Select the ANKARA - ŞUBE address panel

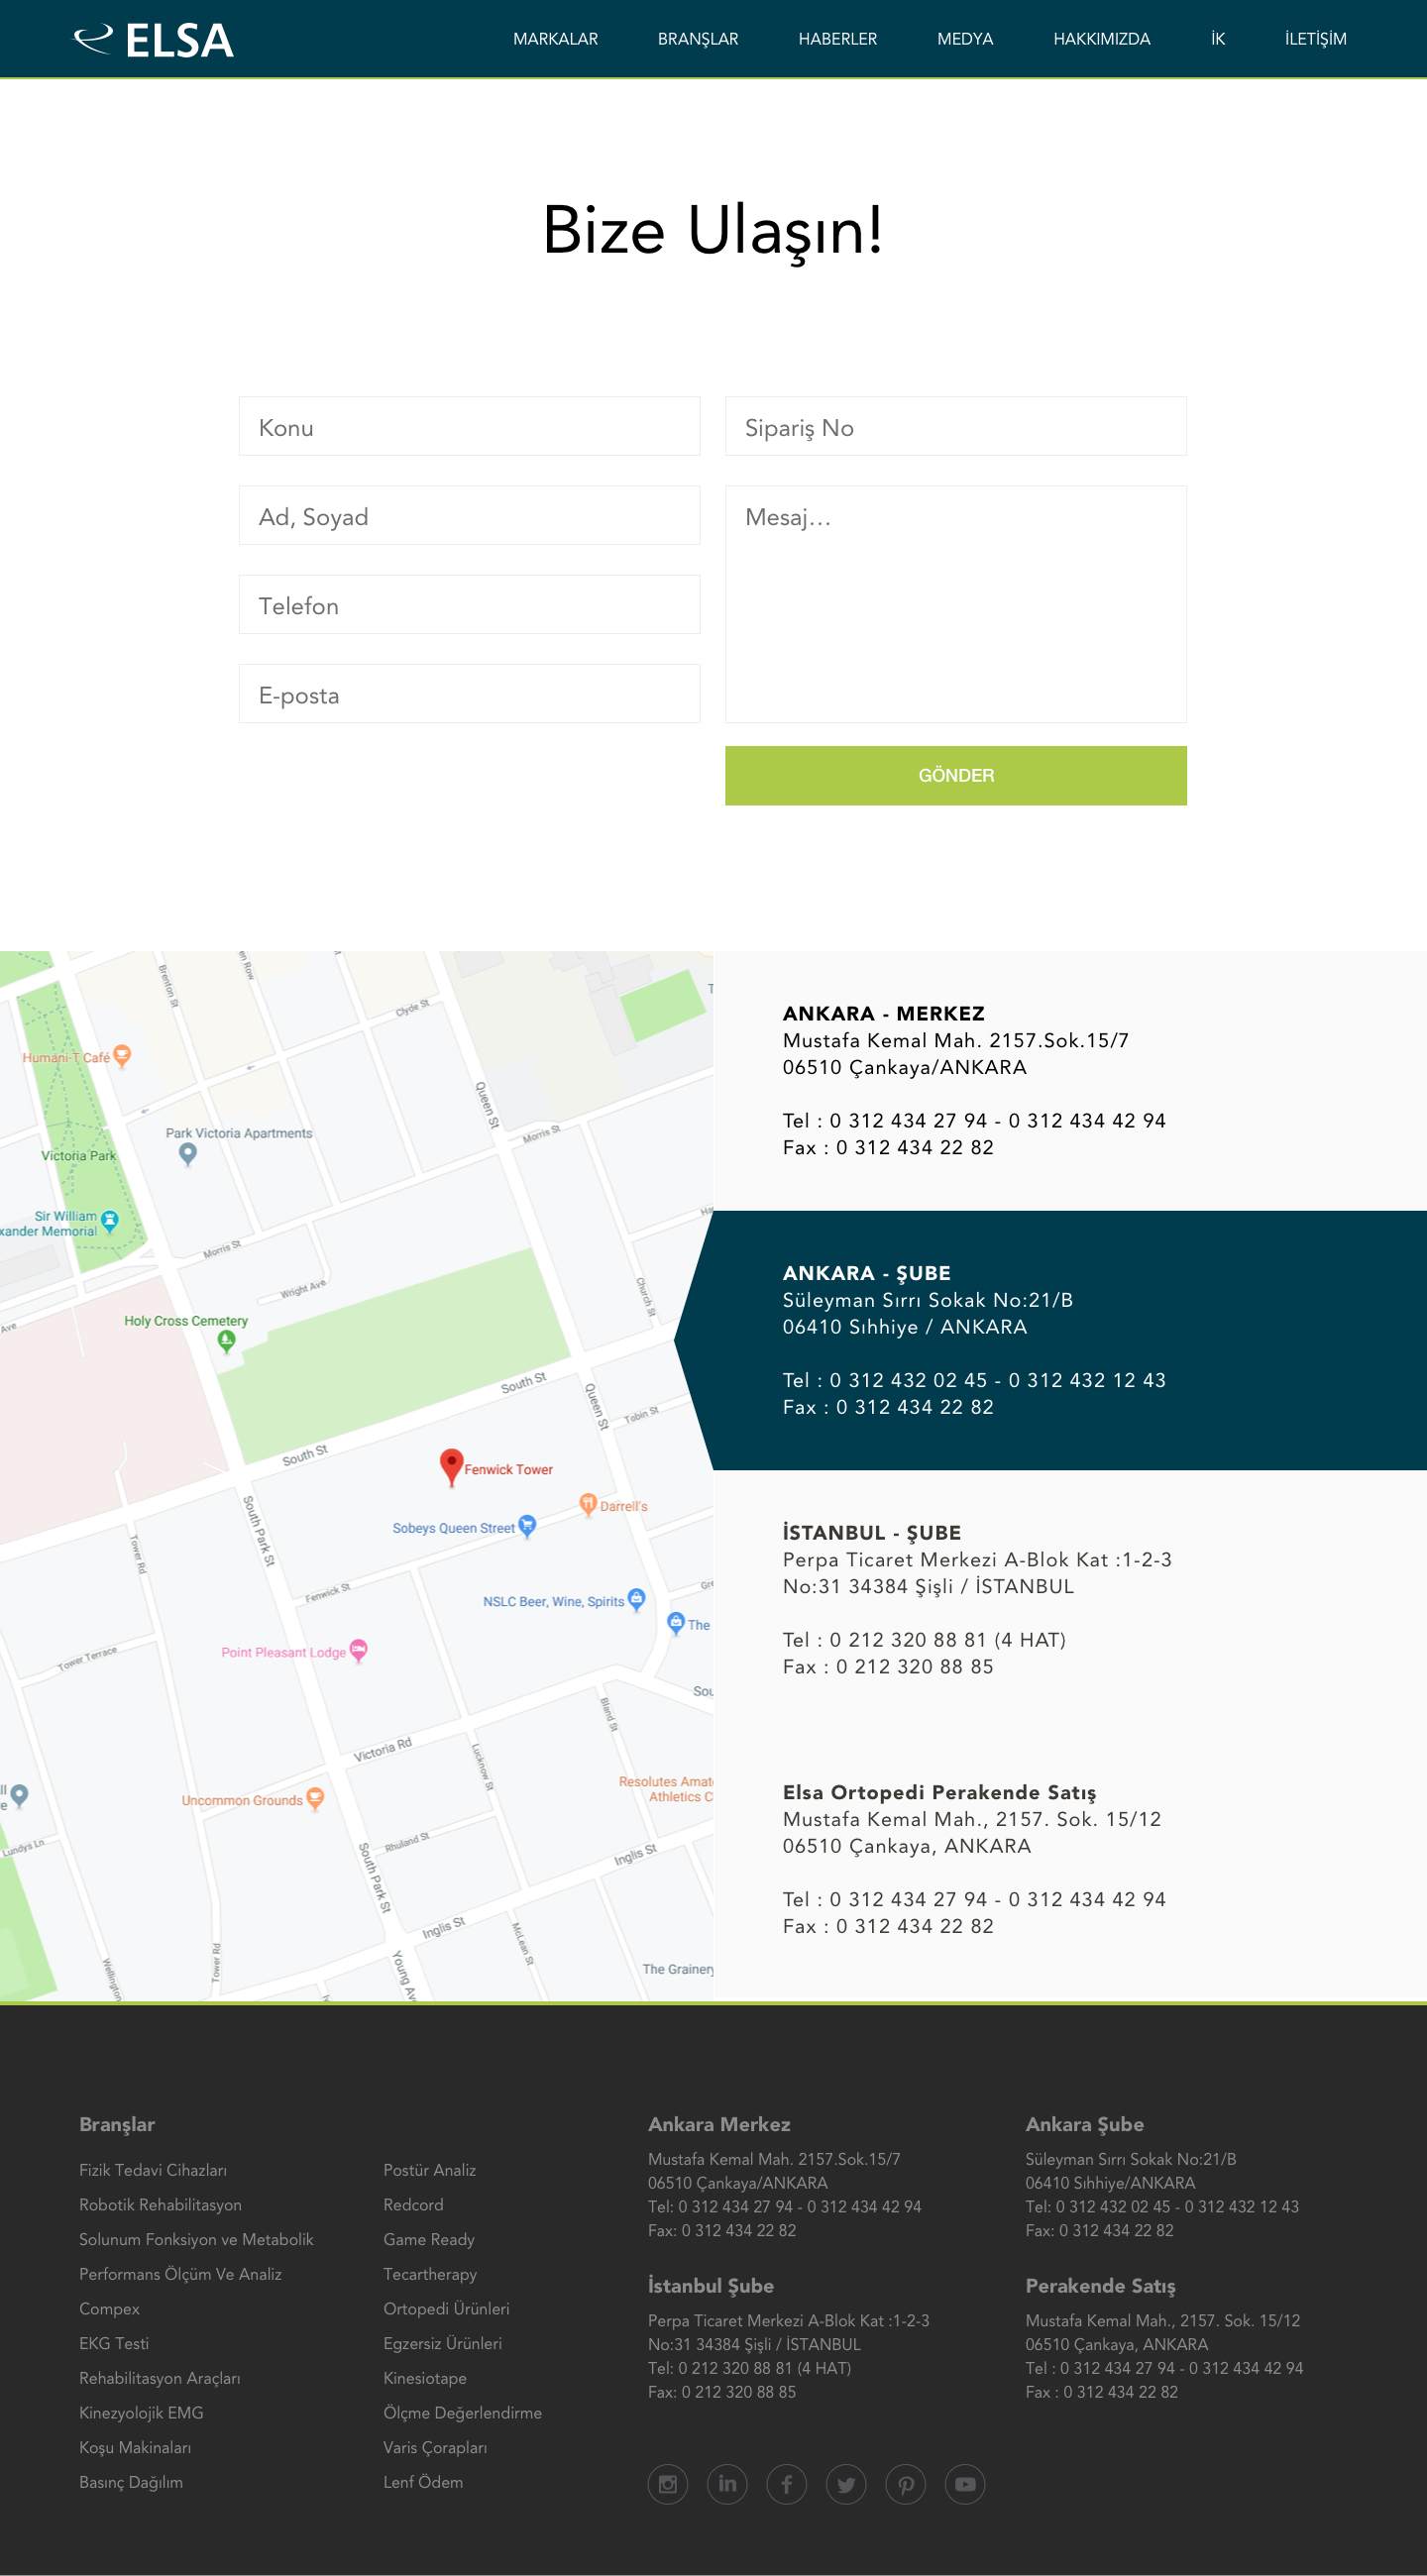(1050, 1340)
